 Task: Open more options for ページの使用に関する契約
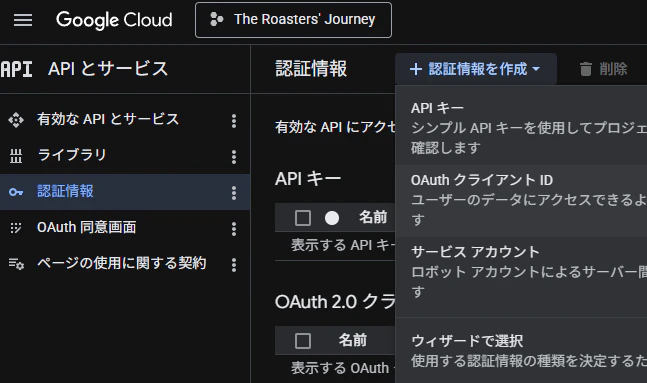(x=234, y=265)
